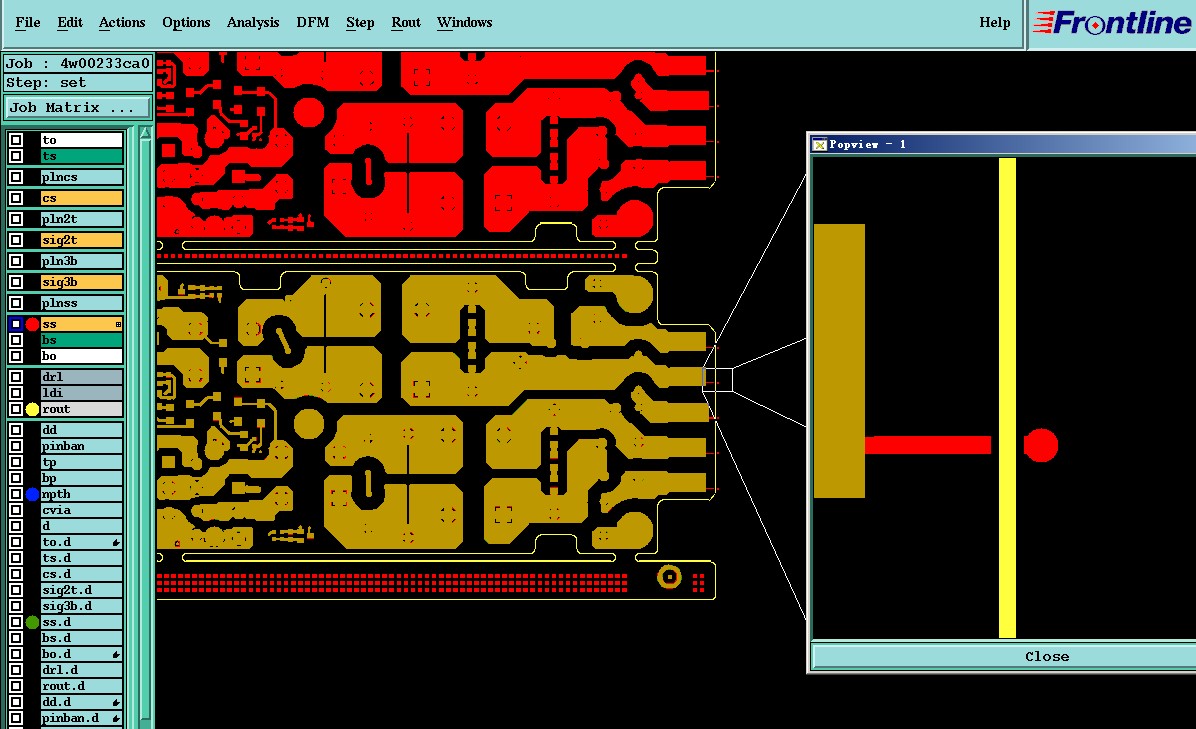Open the Actions menu
The width and height of the screenshot is (1196, 729).
(x=122, y=23)
